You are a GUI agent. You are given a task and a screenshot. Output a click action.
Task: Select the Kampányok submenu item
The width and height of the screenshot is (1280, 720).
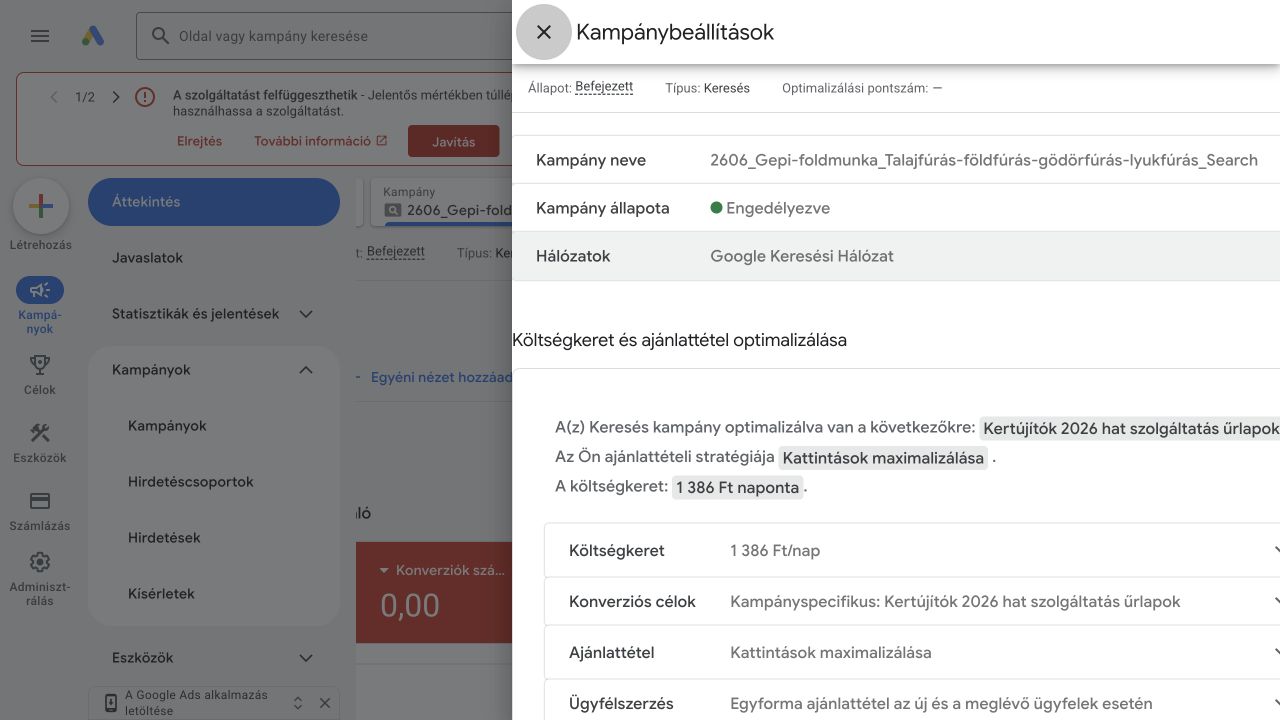click(214, 426)
